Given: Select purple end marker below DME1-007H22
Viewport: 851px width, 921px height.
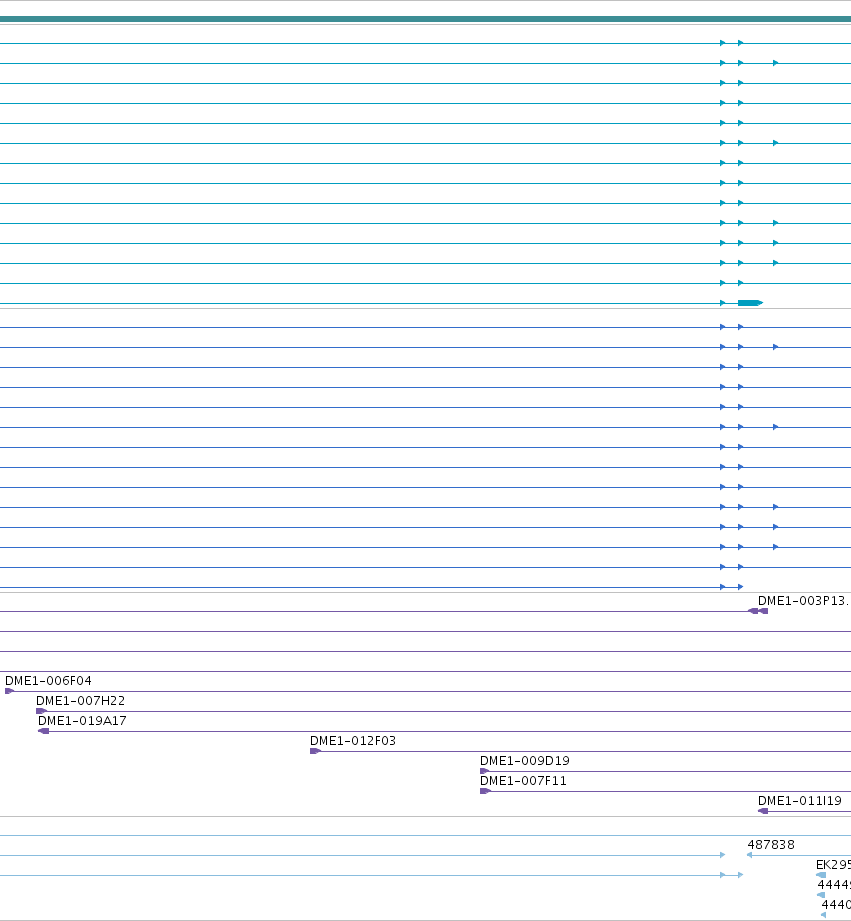Looking at the screenshot, I should [41, 711].
